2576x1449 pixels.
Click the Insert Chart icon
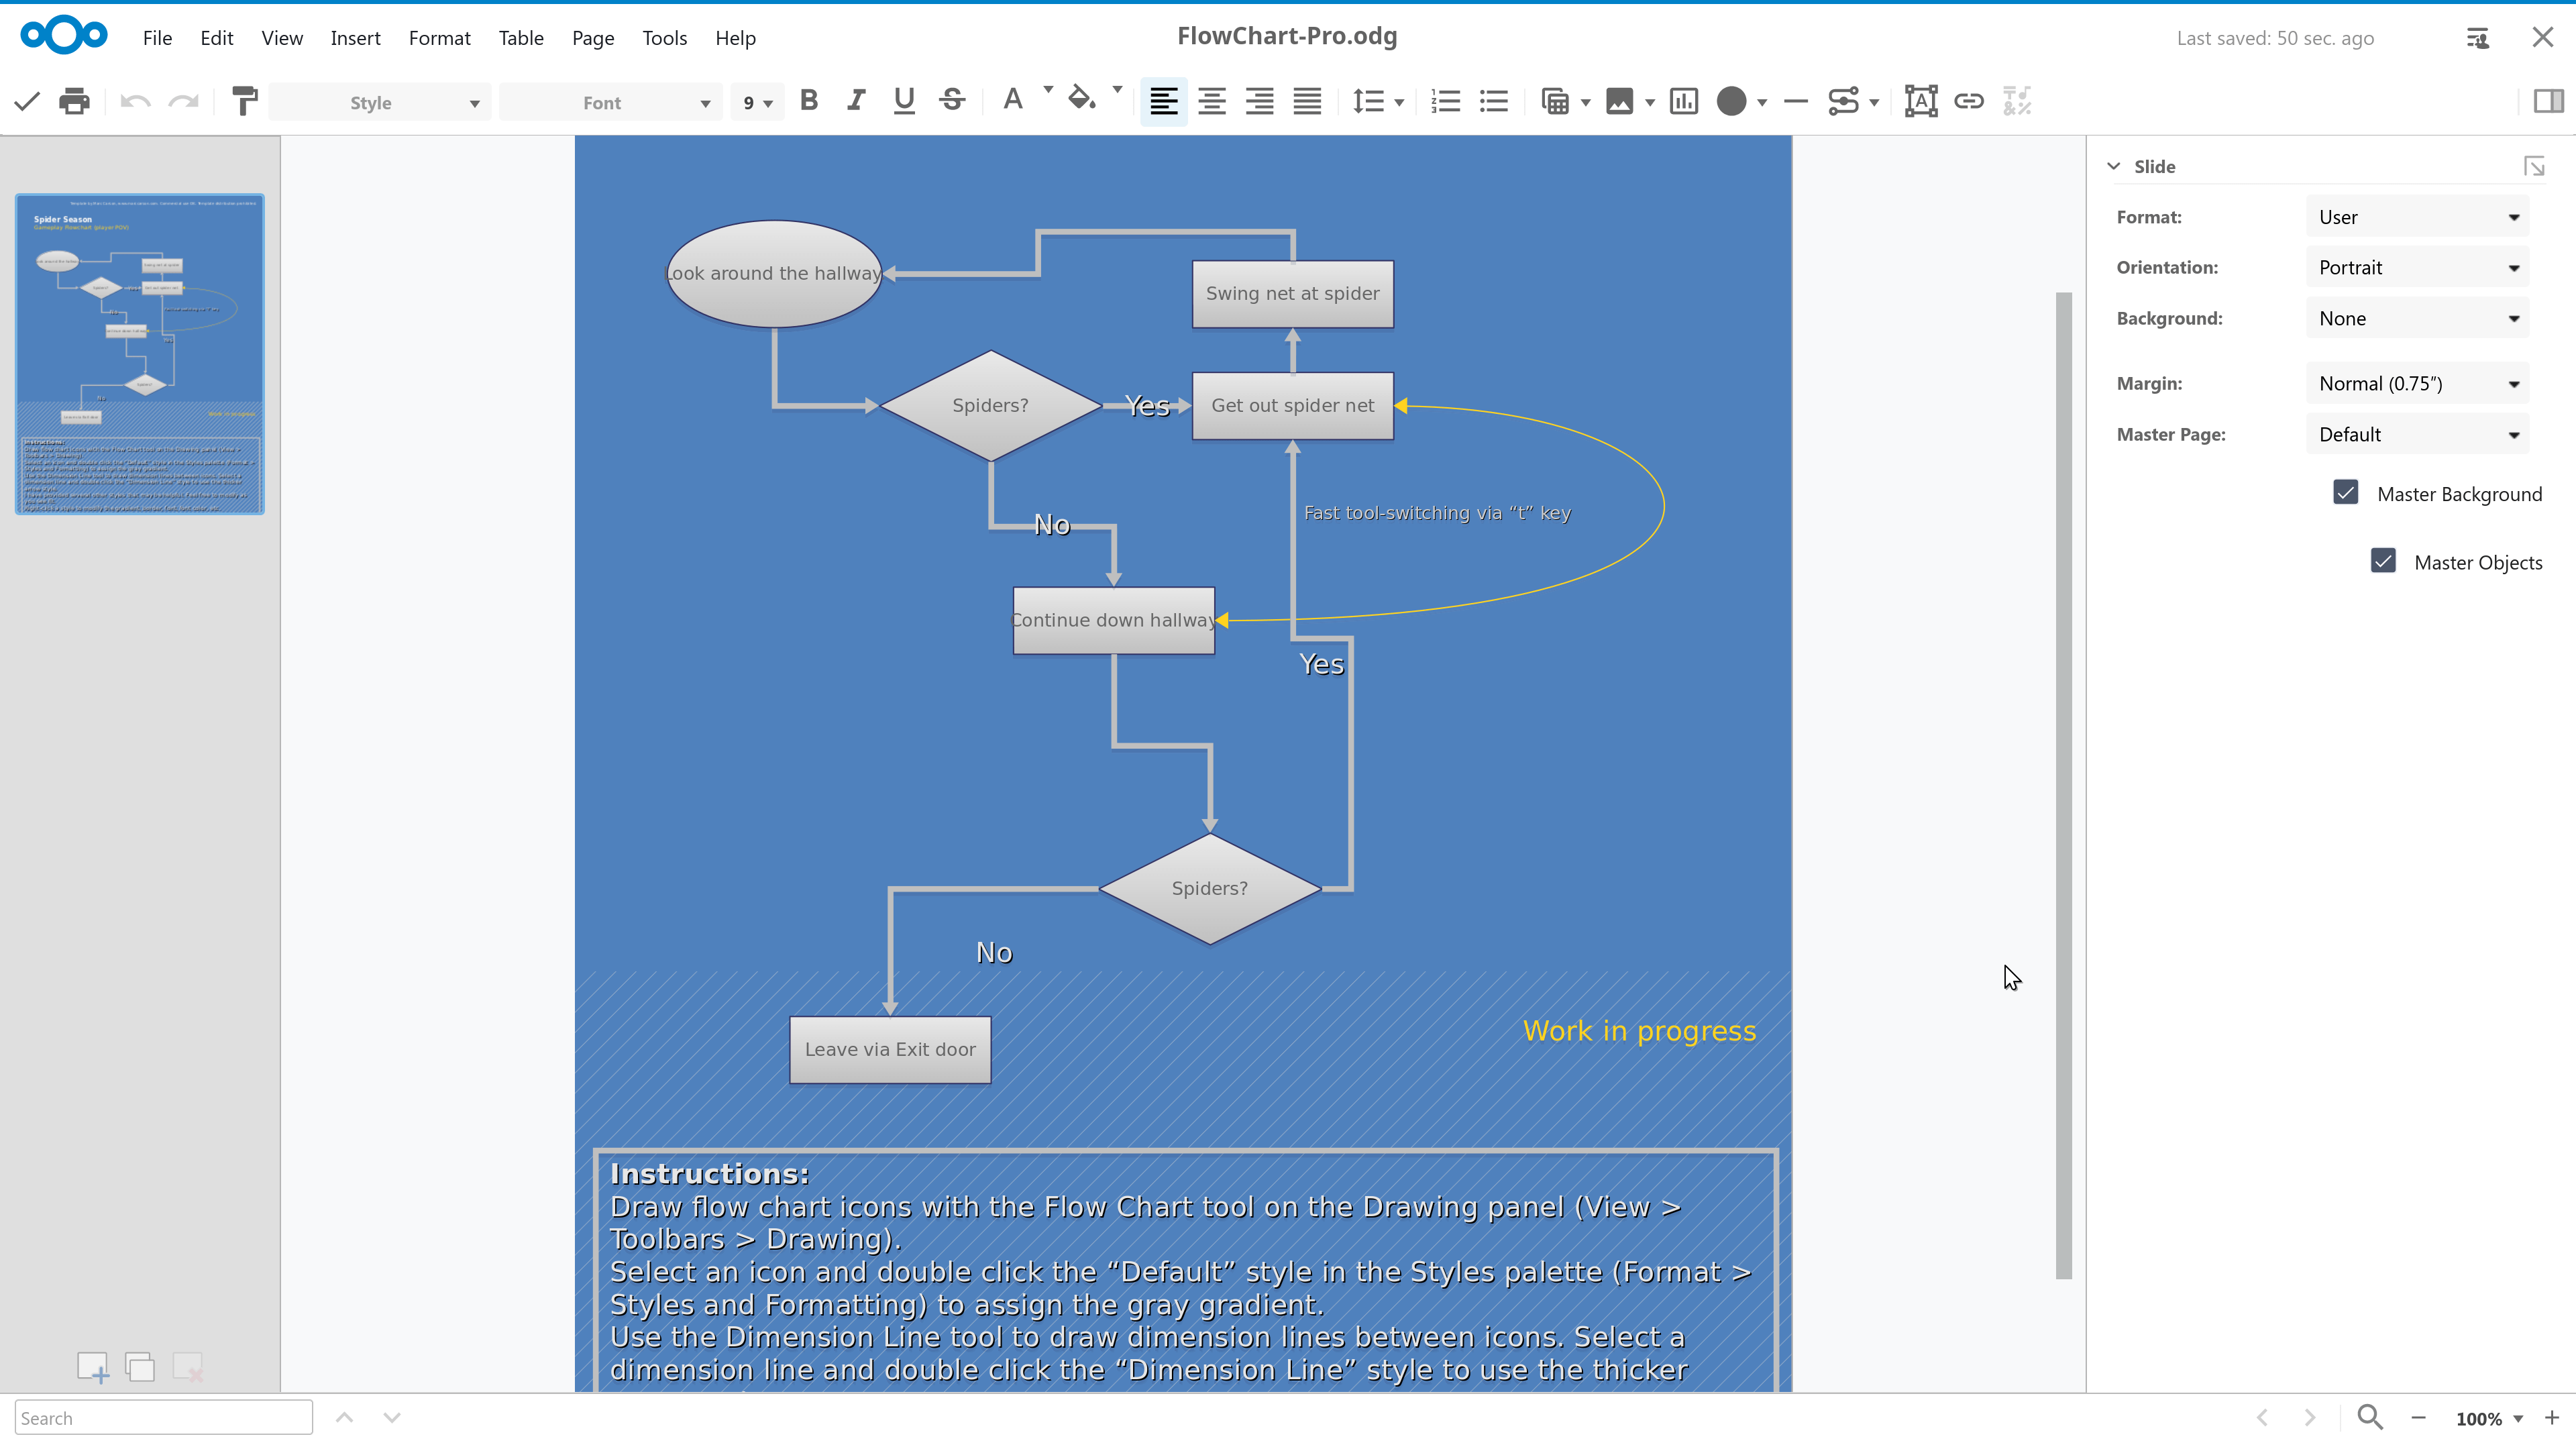(x=1684, y=101)
